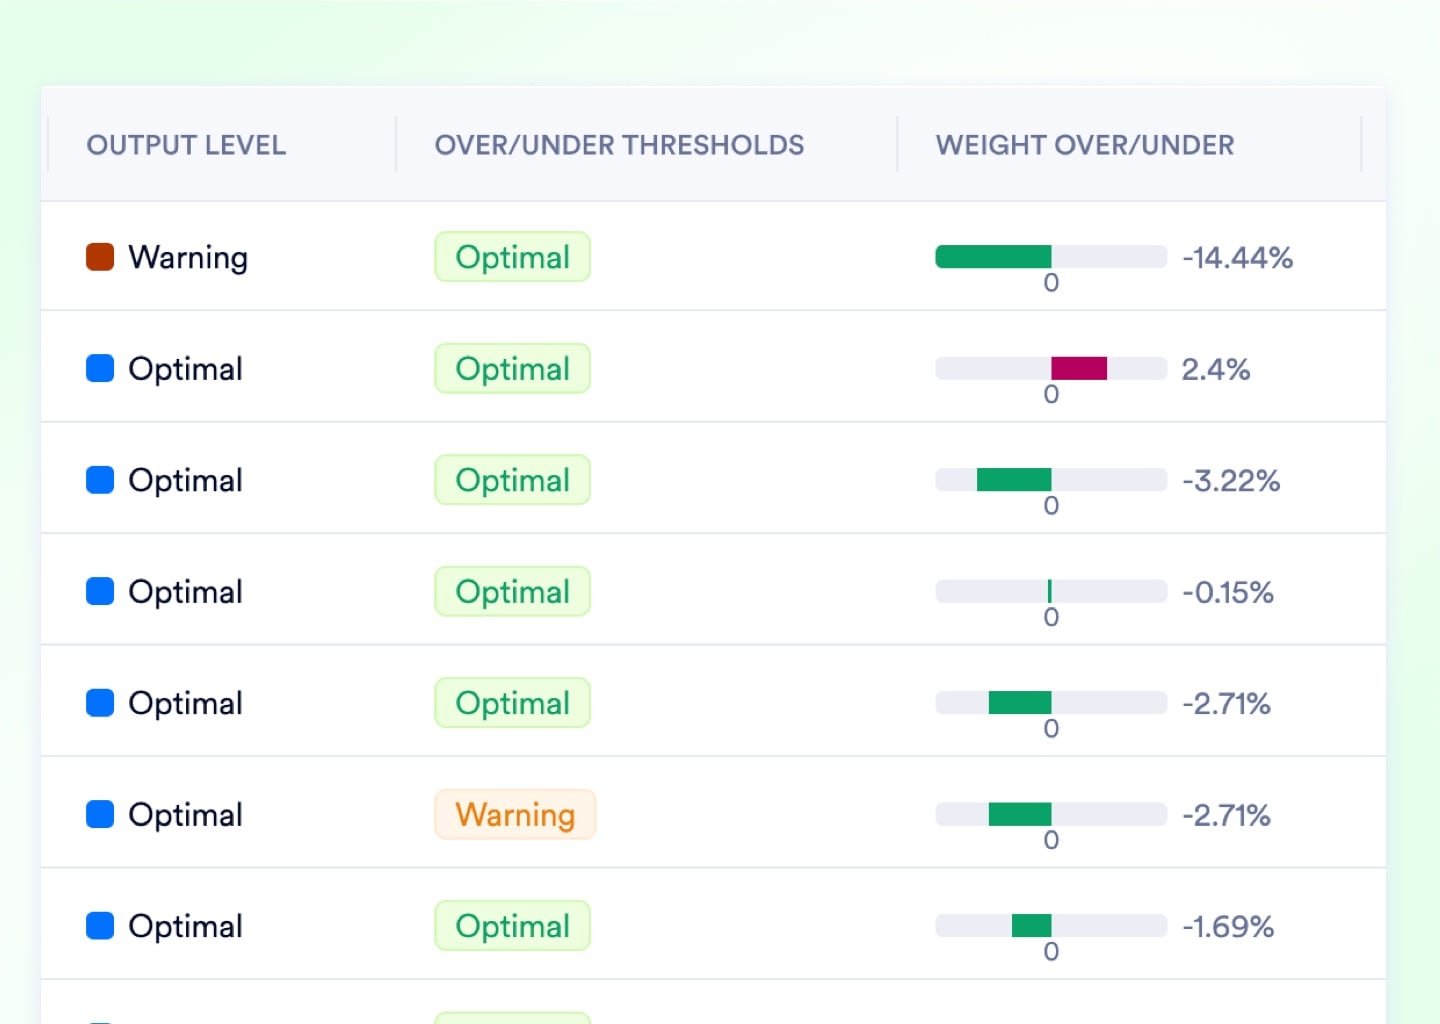Click the orange Warning threshold badge

515,815
